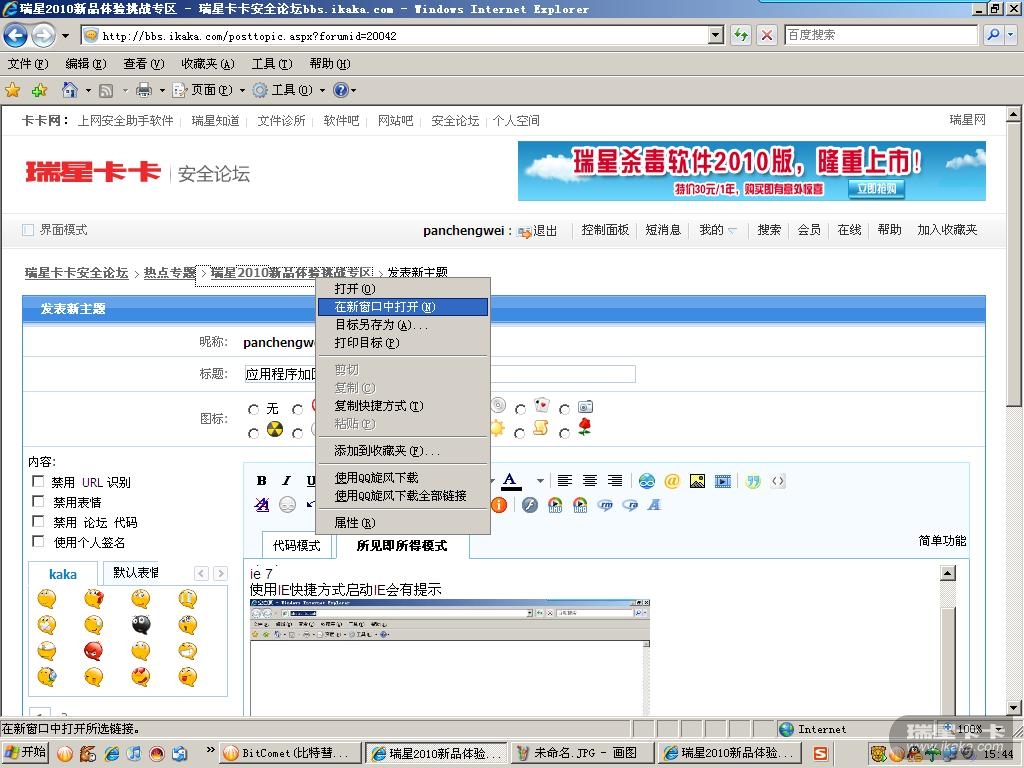Image resolution: width=1024 pixels, height=768 pixels.
Task: Click the Print icon in command bar
Action: point(144,90)
